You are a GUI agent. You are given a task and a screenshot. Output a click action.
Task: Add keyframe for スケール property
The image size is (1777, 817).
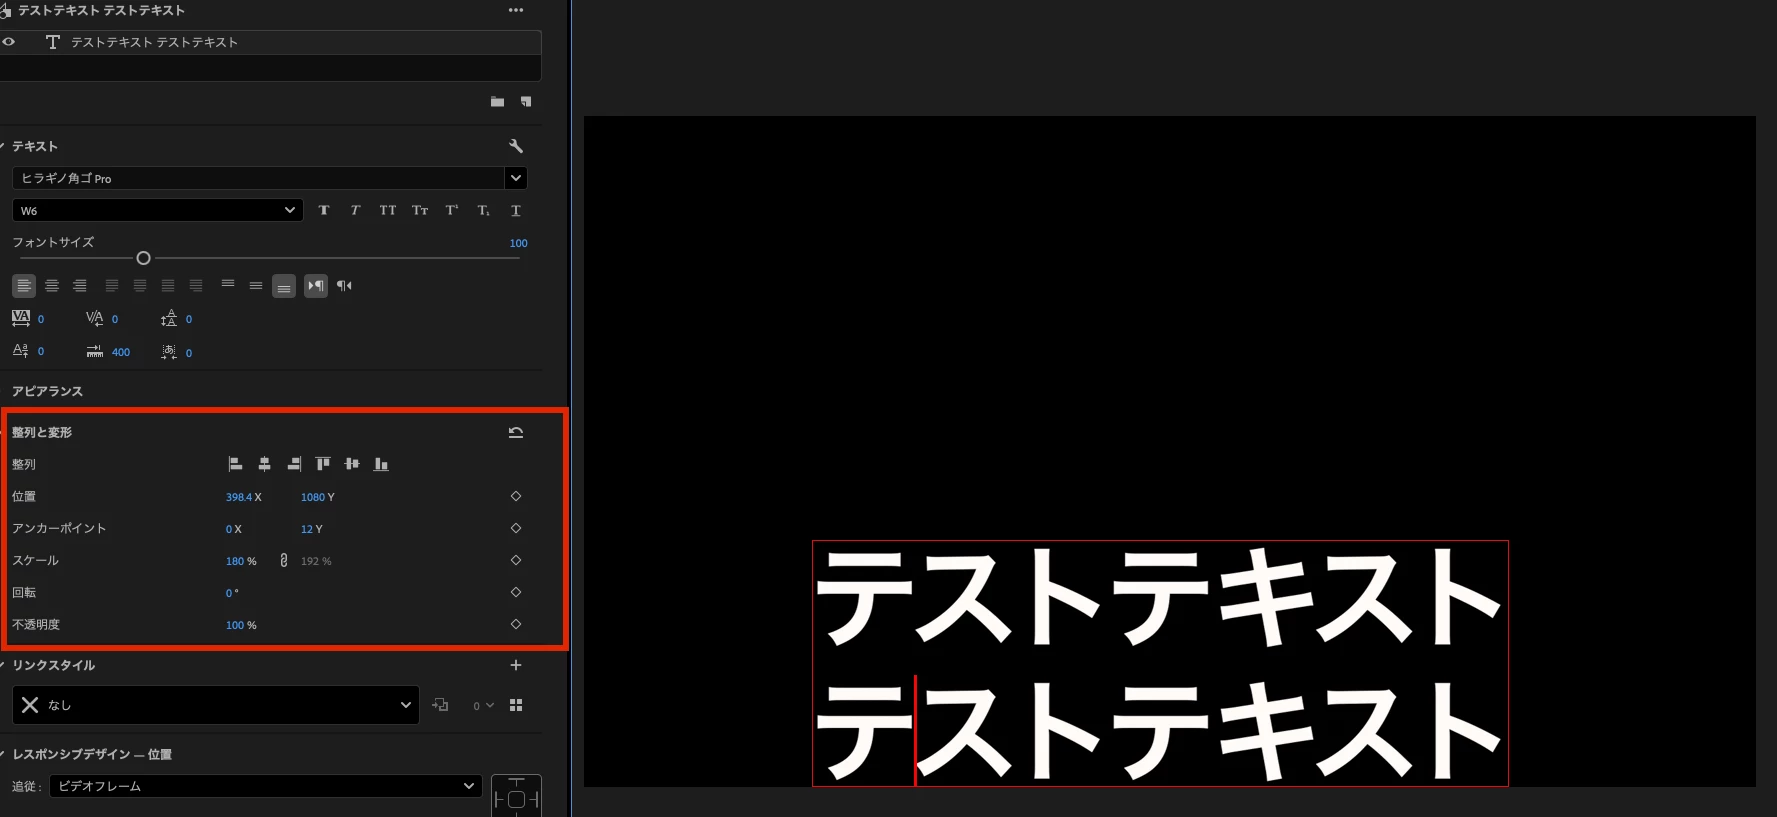(x=516, y=560)
